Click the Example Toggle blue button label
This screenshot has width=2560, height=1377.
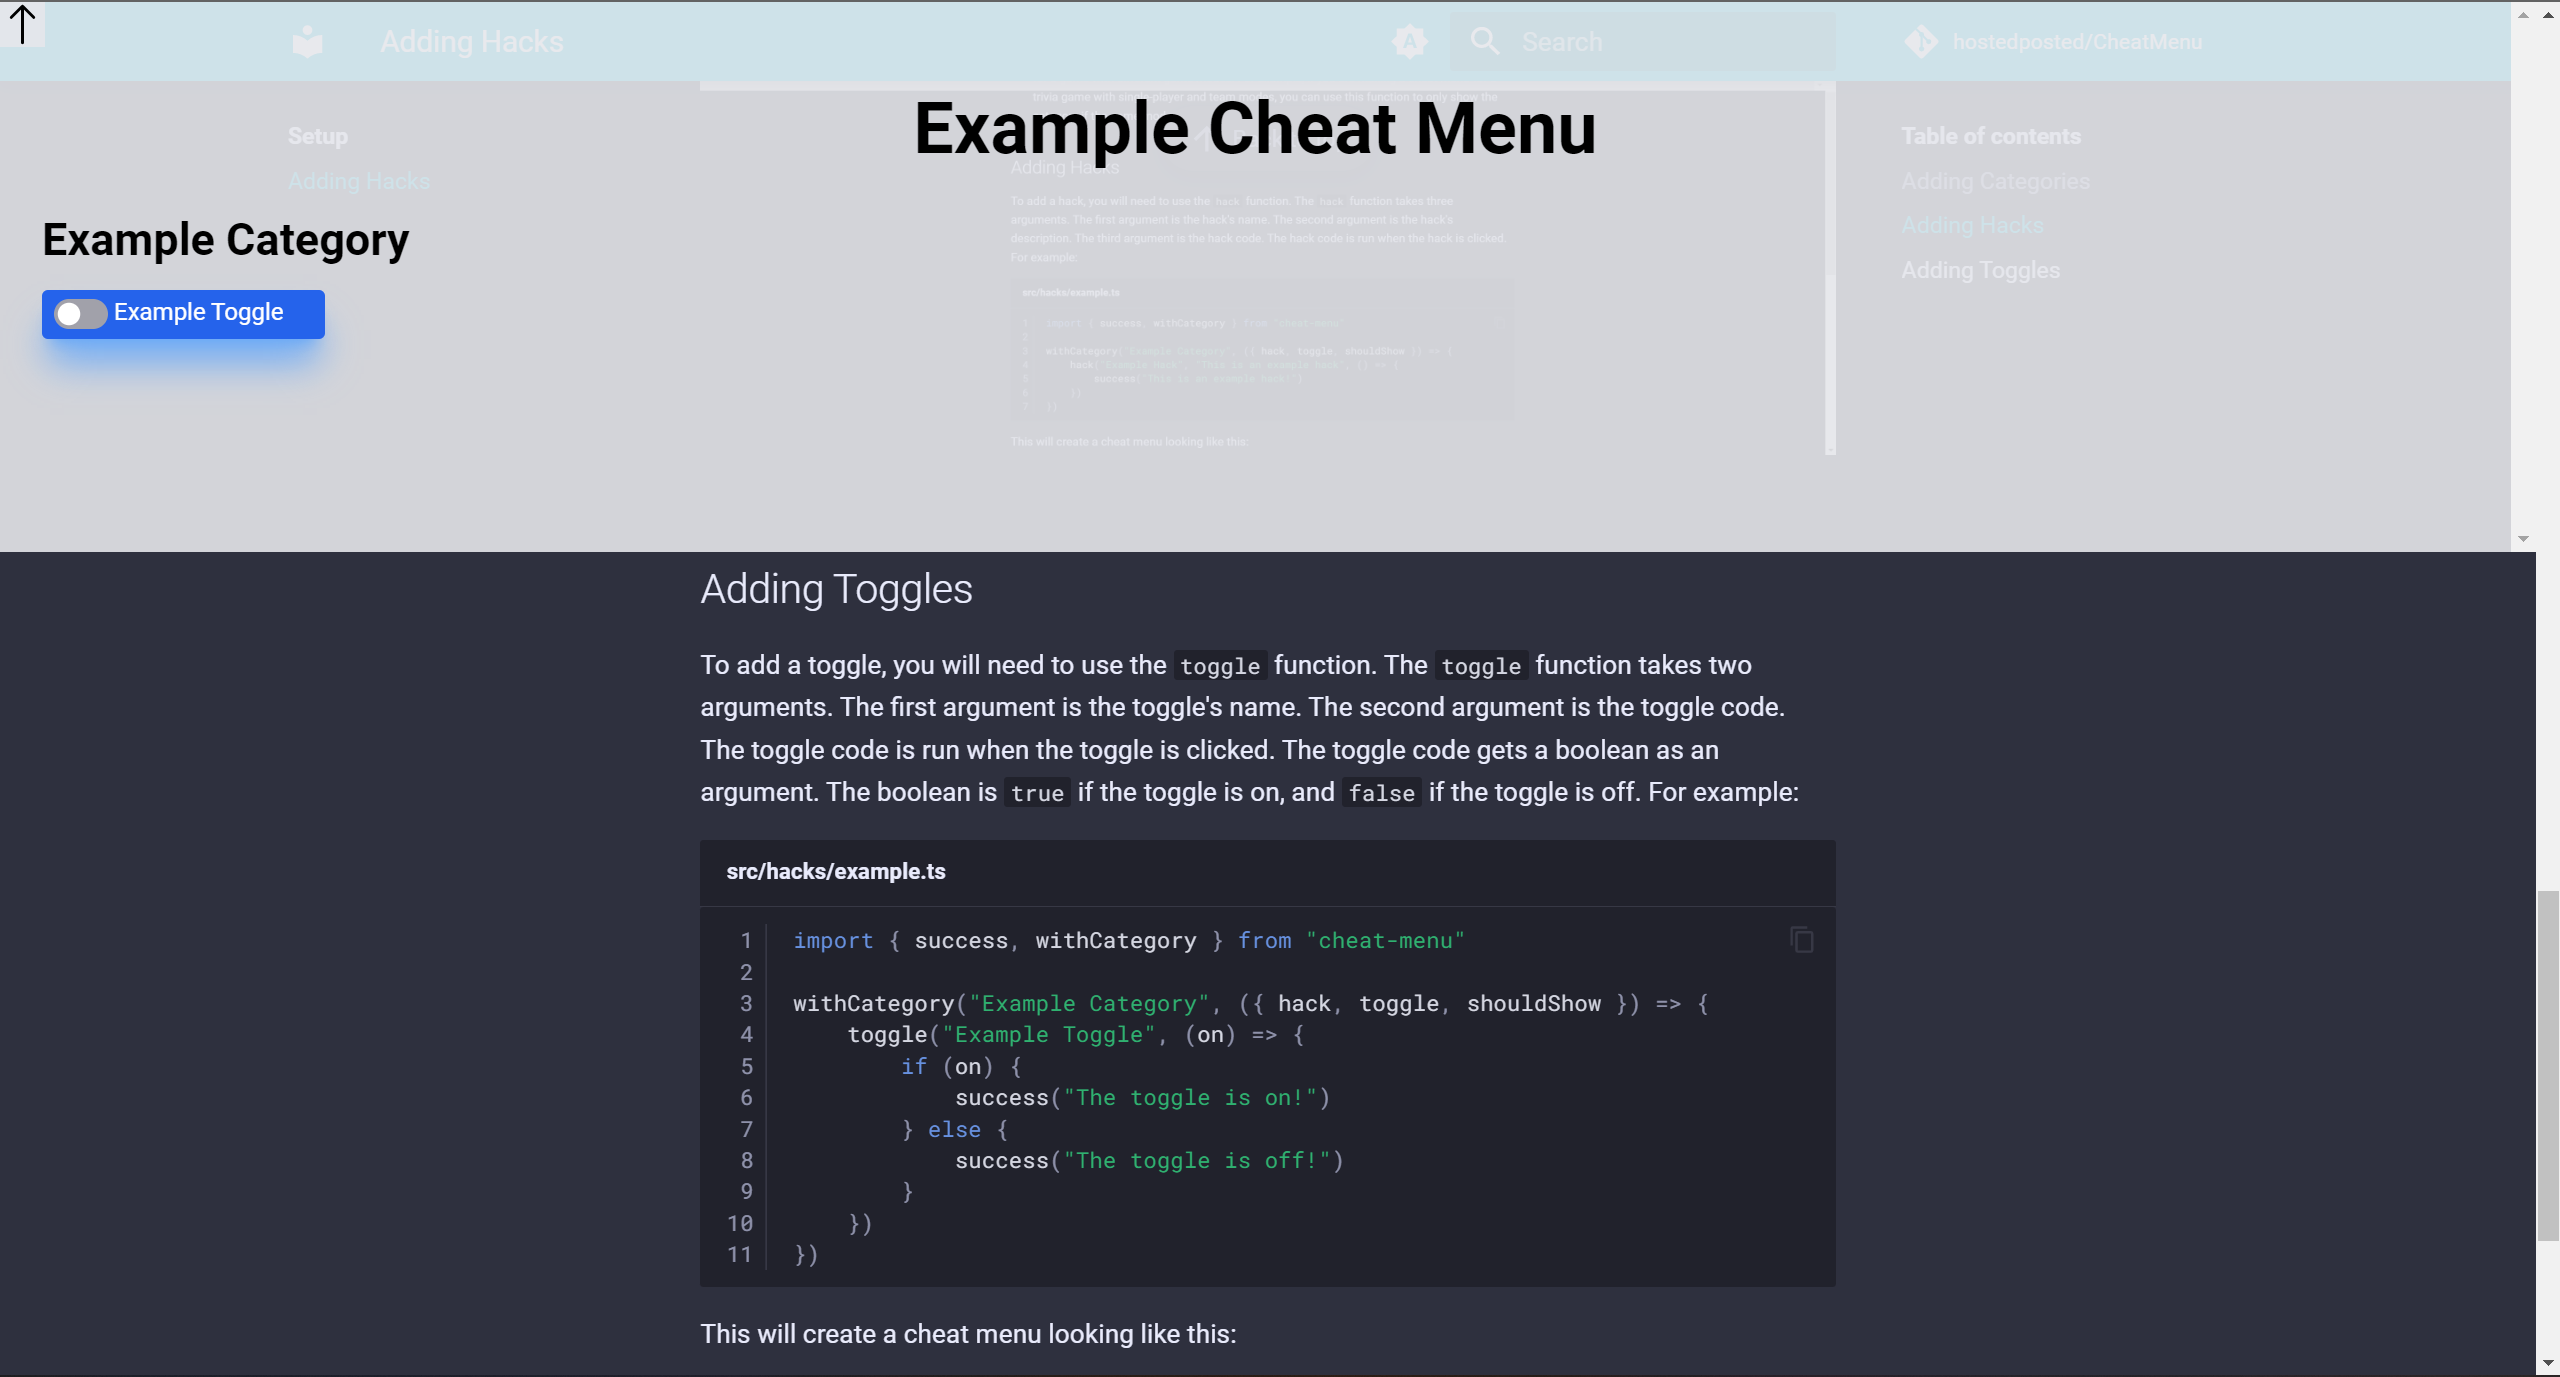[x=198, y=312]
